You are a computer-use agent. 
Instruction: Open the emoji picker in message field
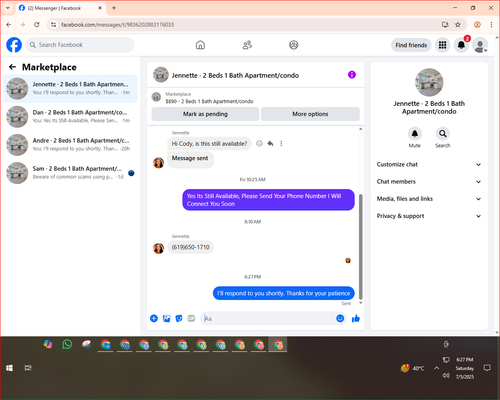(x=340, y=318)
